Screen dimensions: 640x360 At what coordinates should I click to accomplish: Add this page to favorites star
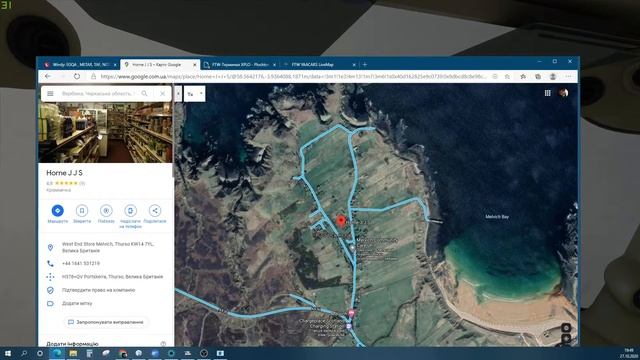click(x=507, y=76)
